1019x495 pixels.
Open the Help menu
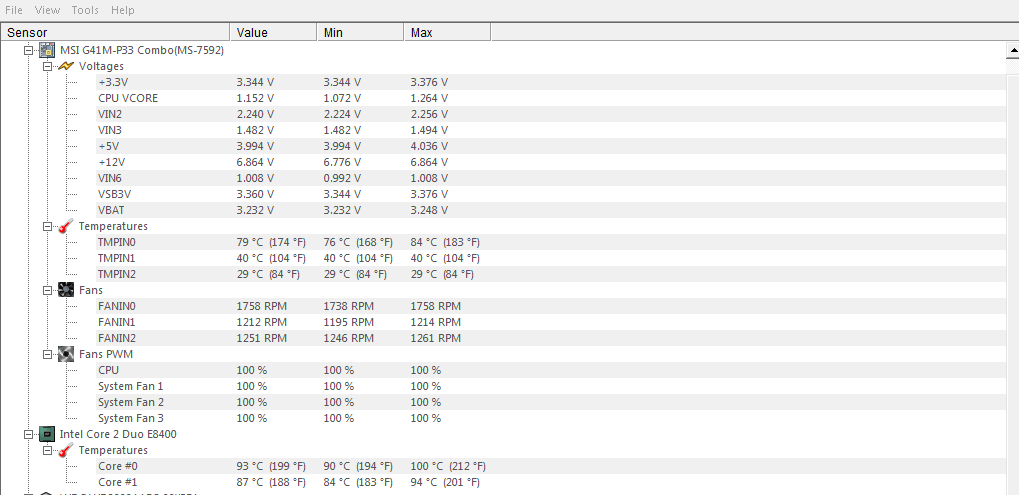pos(123,10)
